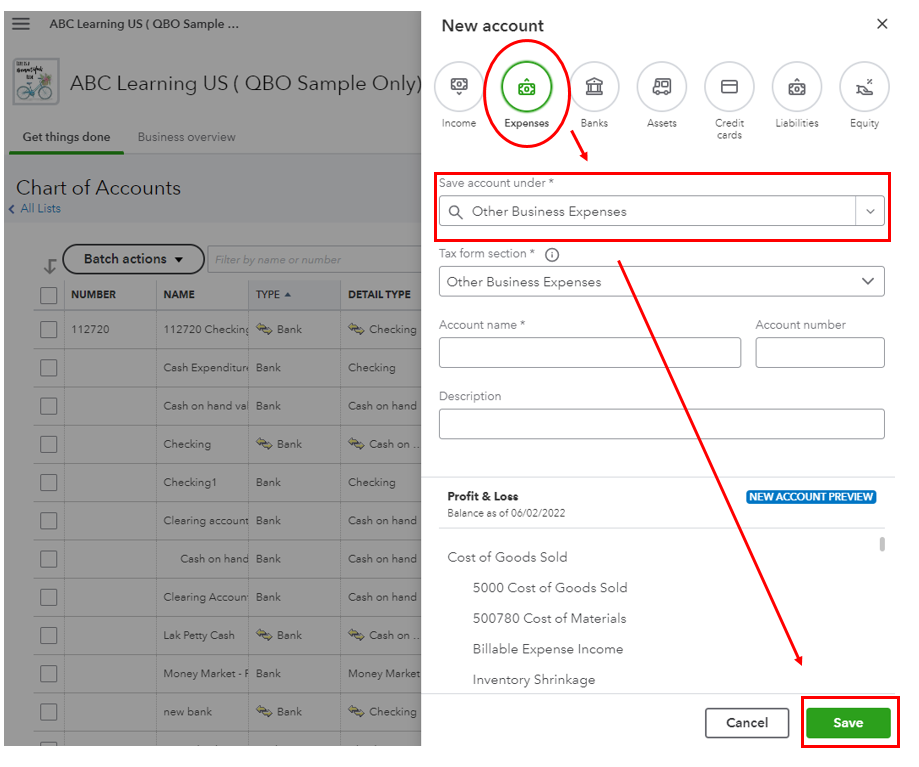Viewport: 919px width, 767px height.
Task: Click the sort rows arrow beside Batch actions
Action: point(50,266)
